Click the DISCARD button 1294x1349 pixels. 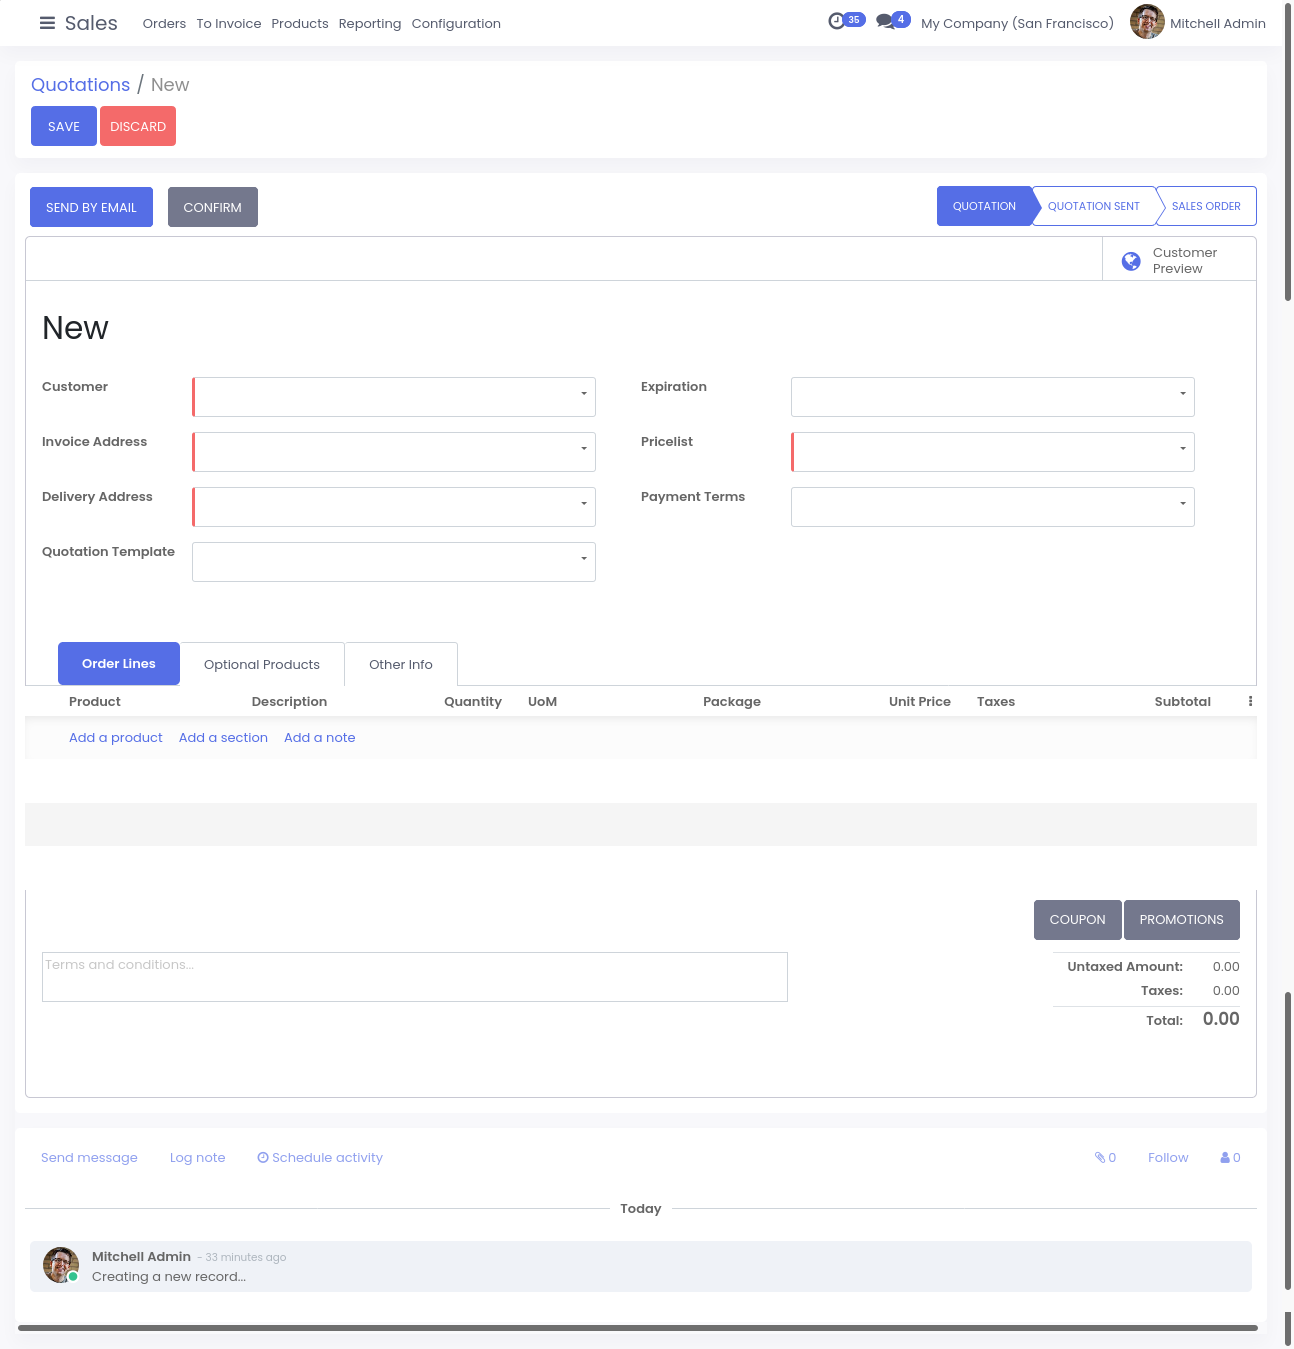click(138, 126)
